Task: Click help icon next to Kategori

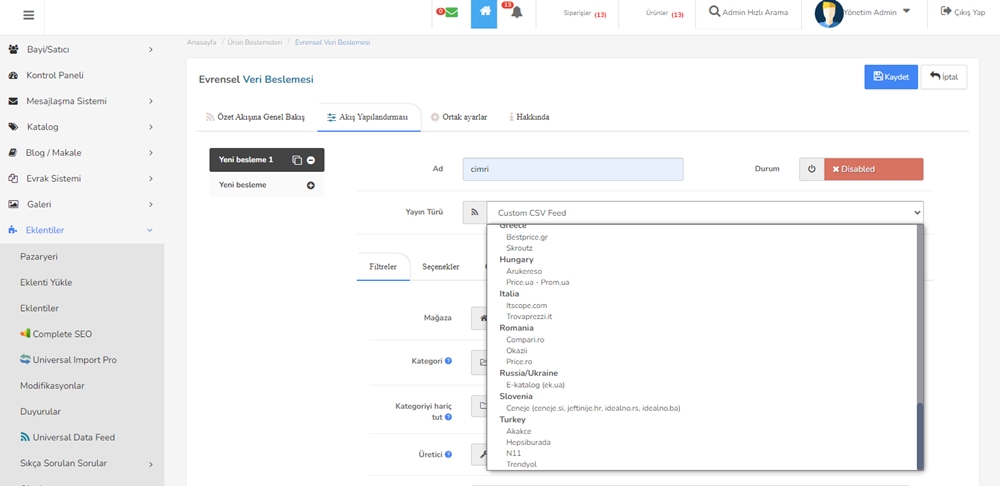Action: [448, 361]
